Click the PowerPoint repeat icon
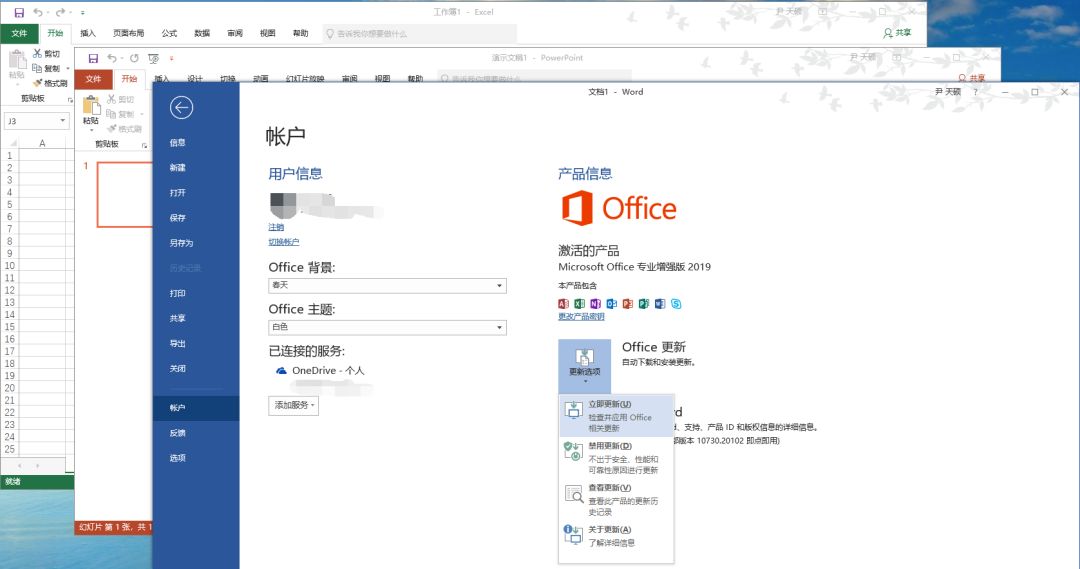 click(134, 59)
